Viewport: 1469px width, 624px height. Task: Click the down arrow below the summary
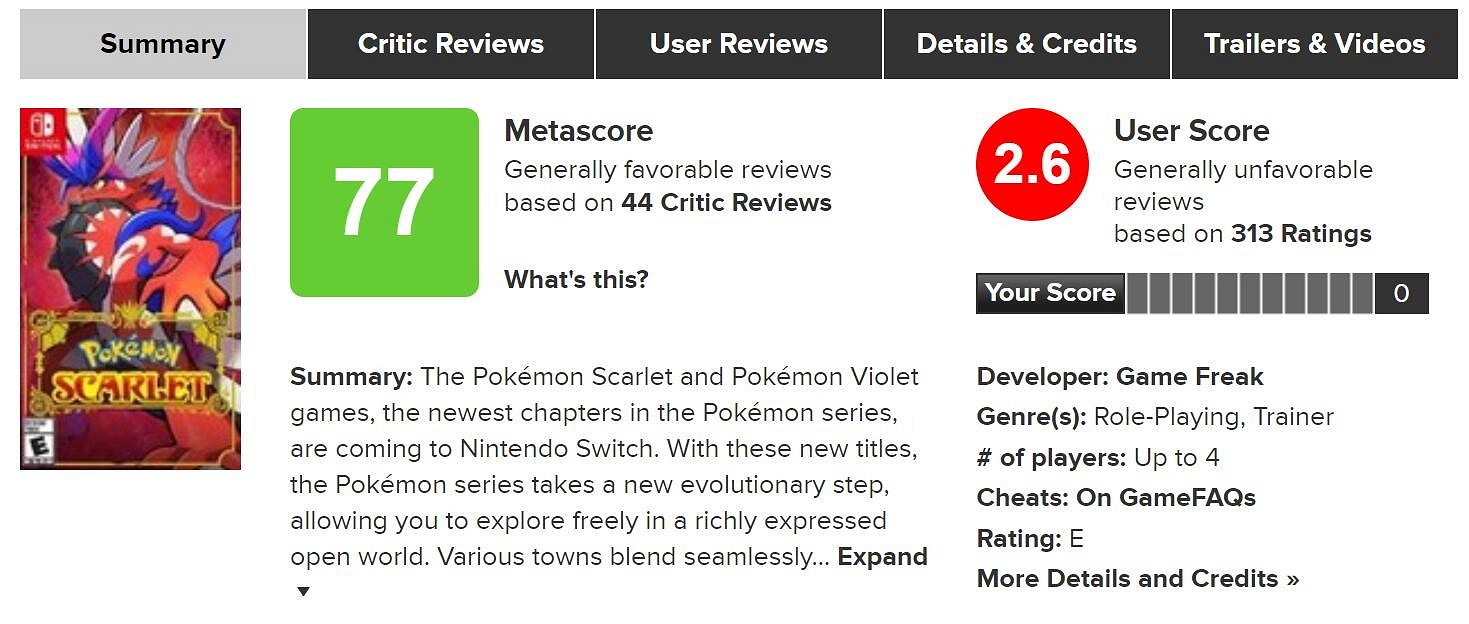click(303, 592)
